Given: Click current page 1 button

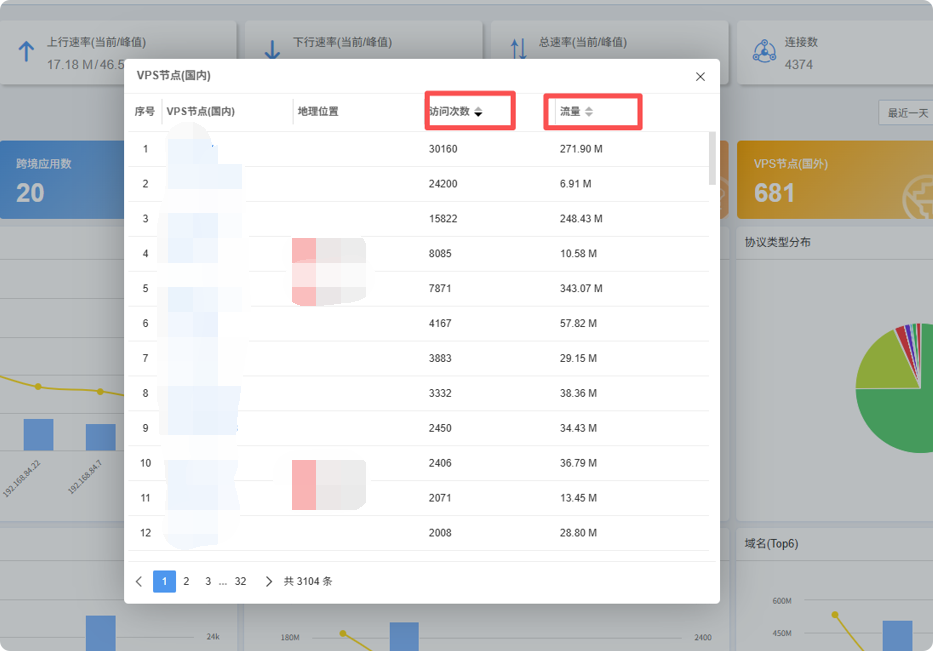Looking at the screenshot, I should coord(164,581).
